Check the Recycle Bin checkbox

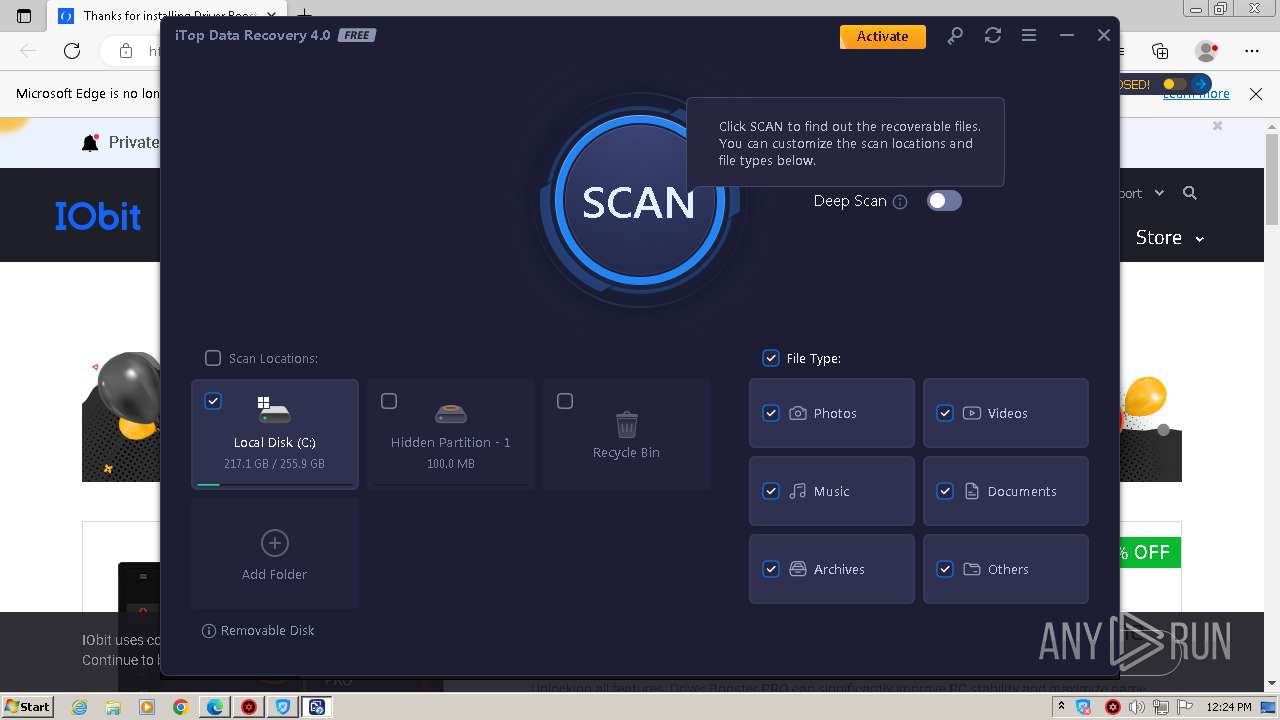point(565,401)
